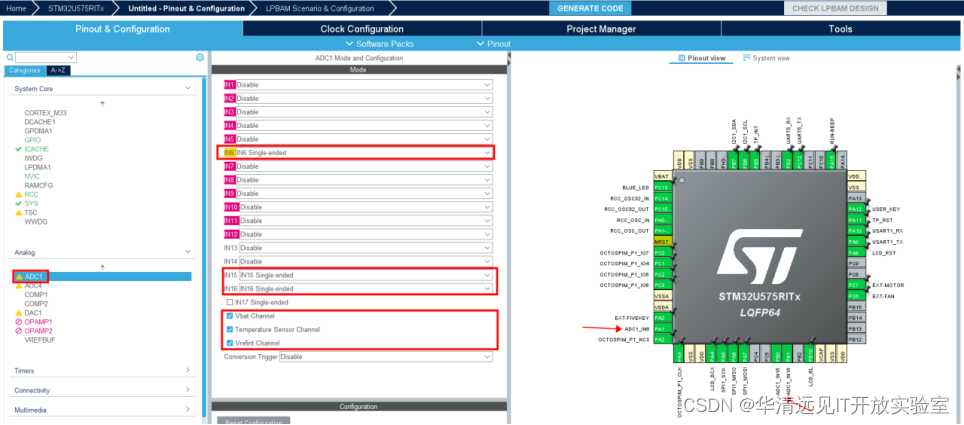Switch to the Project Manager tab
Viewport: 964px width, 425px height.
click(601, 29)
